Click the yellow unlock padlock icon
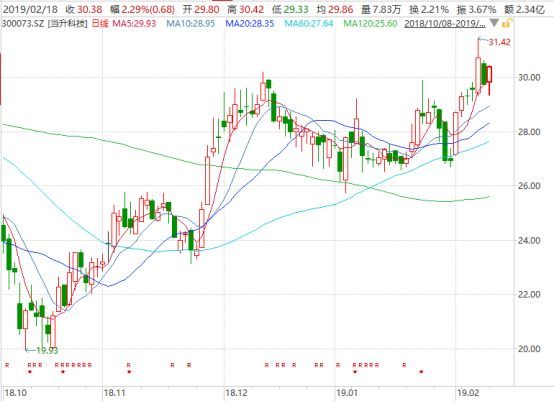This screenshot has height=402, width=554. click(x=507, y=24)
